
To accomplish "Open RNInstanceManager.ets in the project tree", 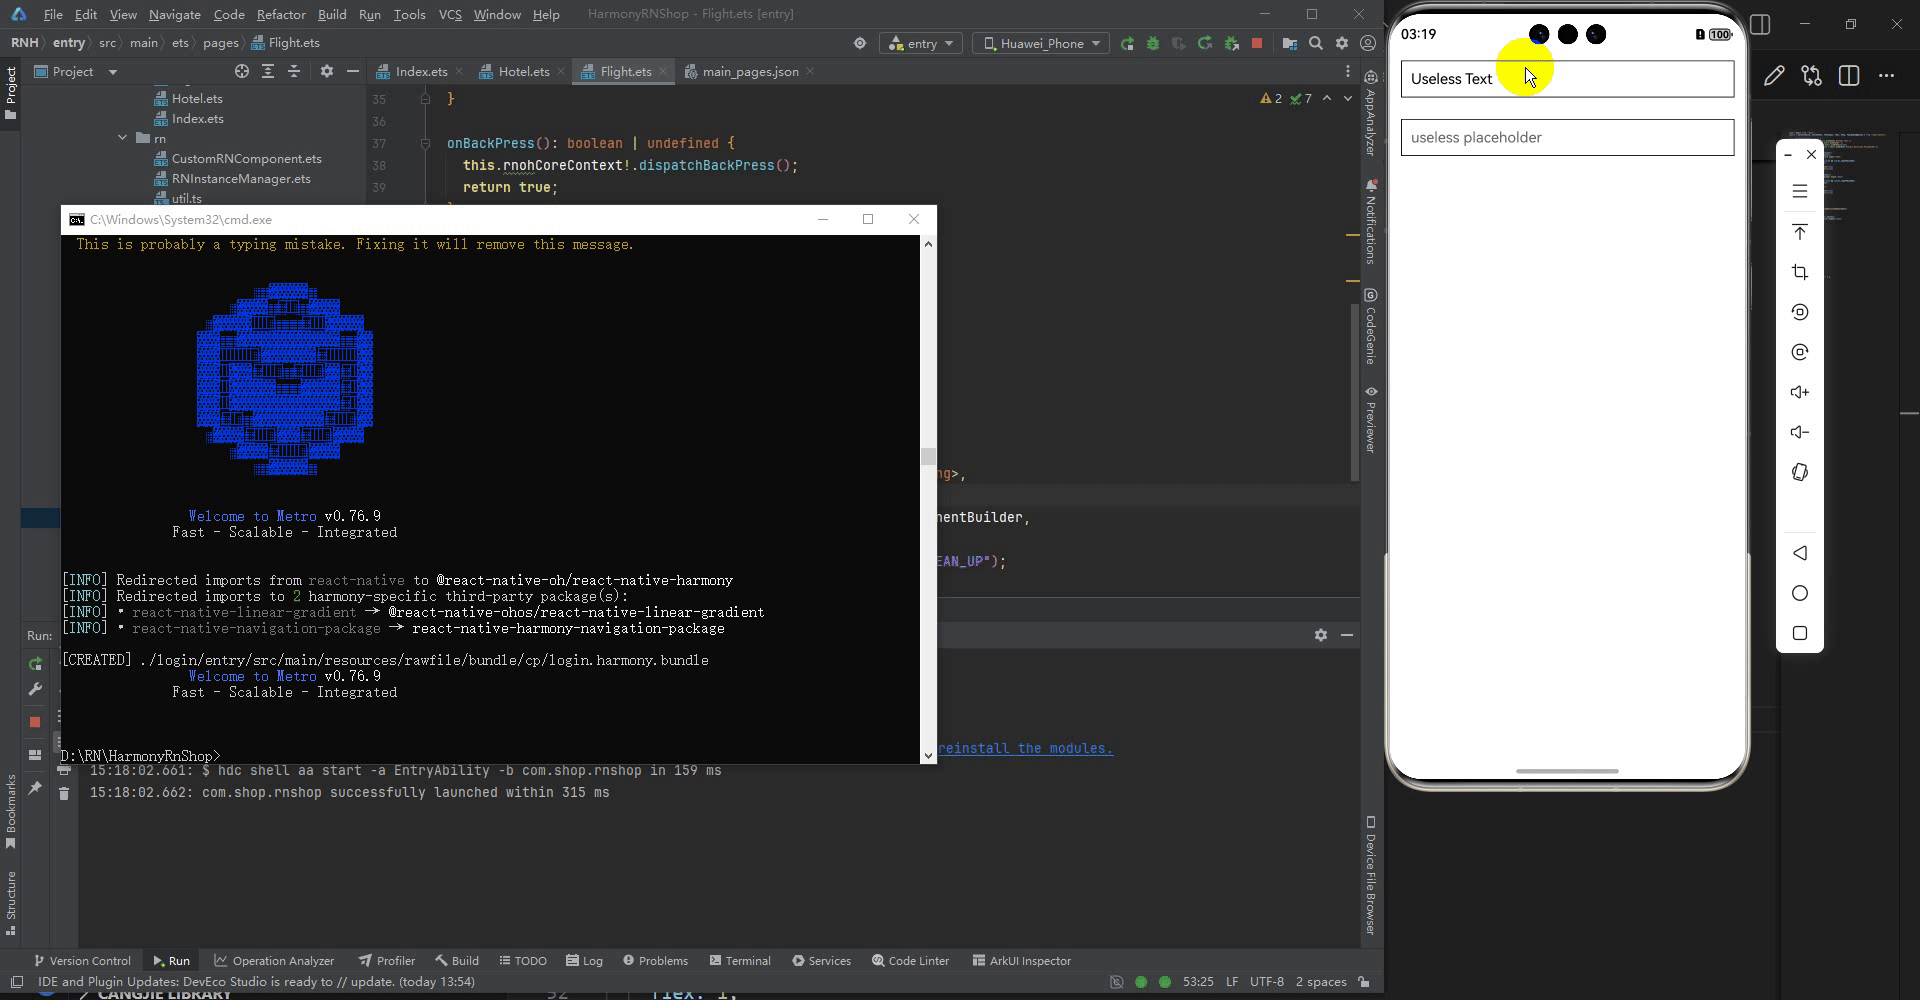I will pyautogui.click(x=241, y=179).
